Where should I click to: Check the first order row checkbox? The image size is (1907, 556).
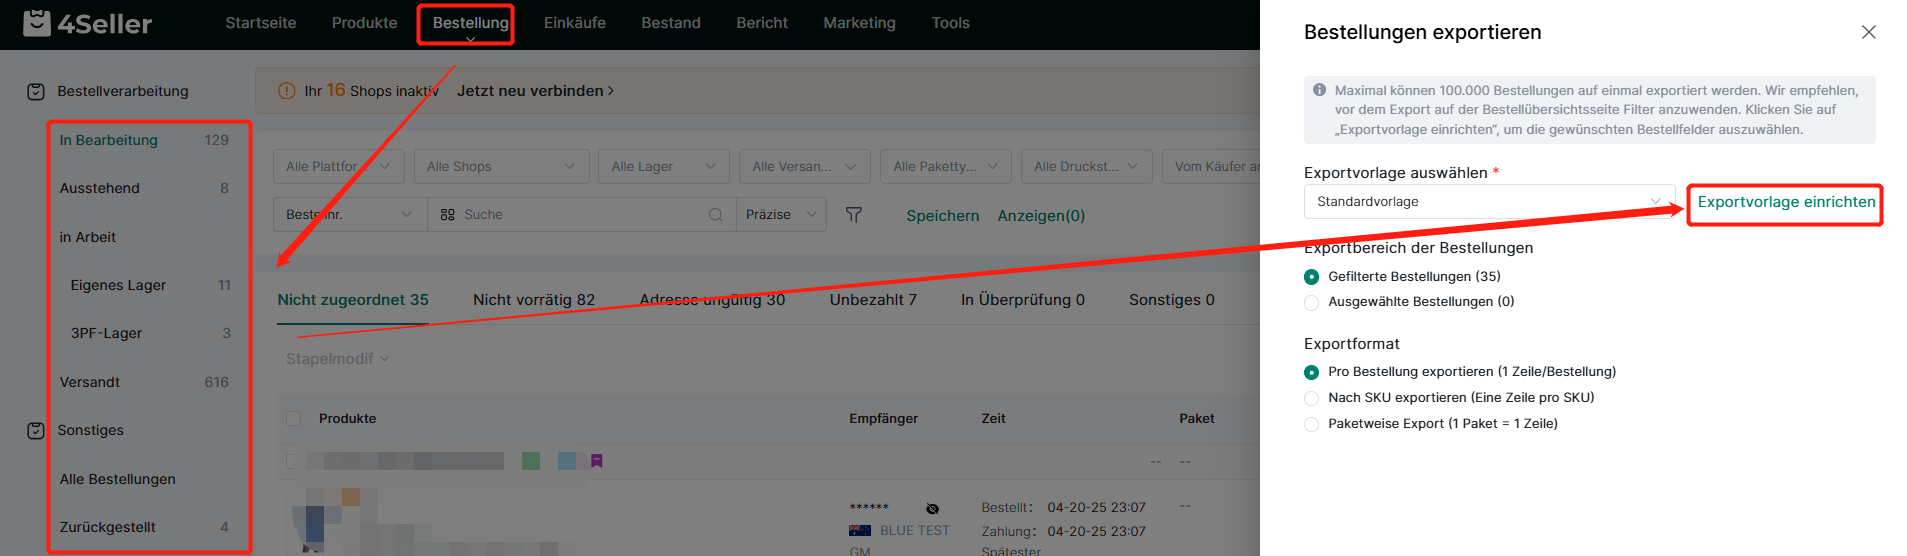(291, 461)
